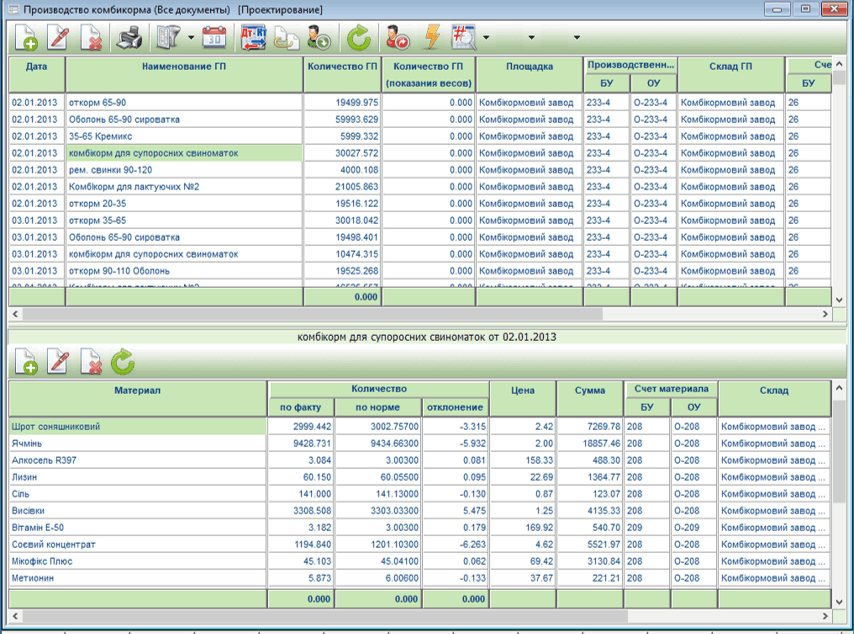Image resolution: width=854 pixels, height=634 pixels.
Task: Open the rightmost dropdown arrow in the top toolbar
Action: (x=577, y=39)
